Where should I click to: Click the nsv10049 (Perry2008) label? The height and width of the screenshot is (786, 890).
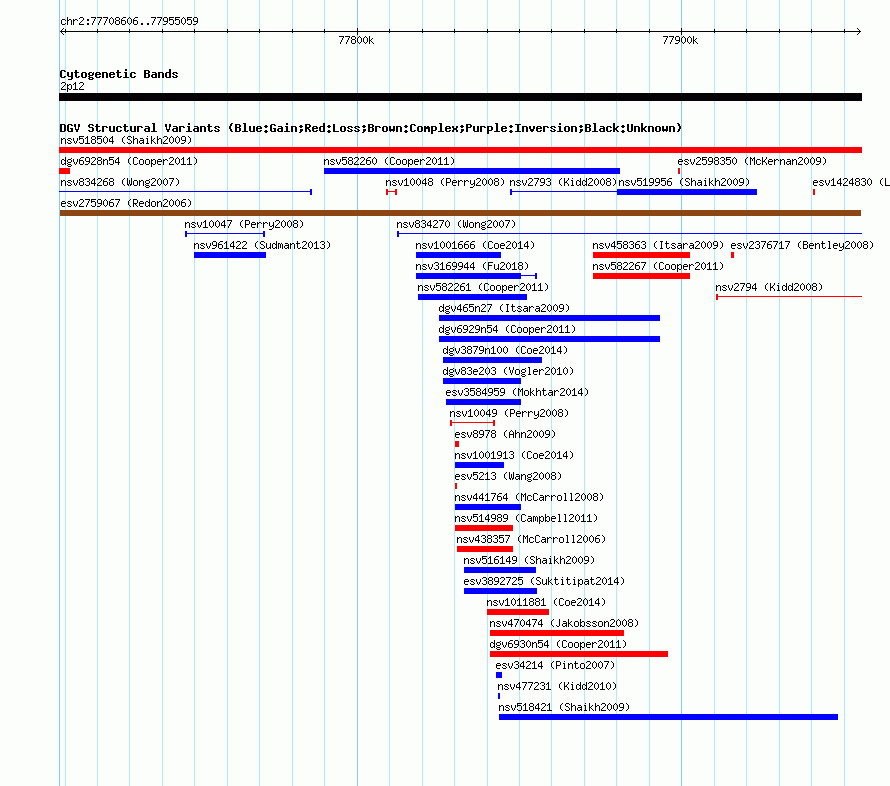coord(509,413)
